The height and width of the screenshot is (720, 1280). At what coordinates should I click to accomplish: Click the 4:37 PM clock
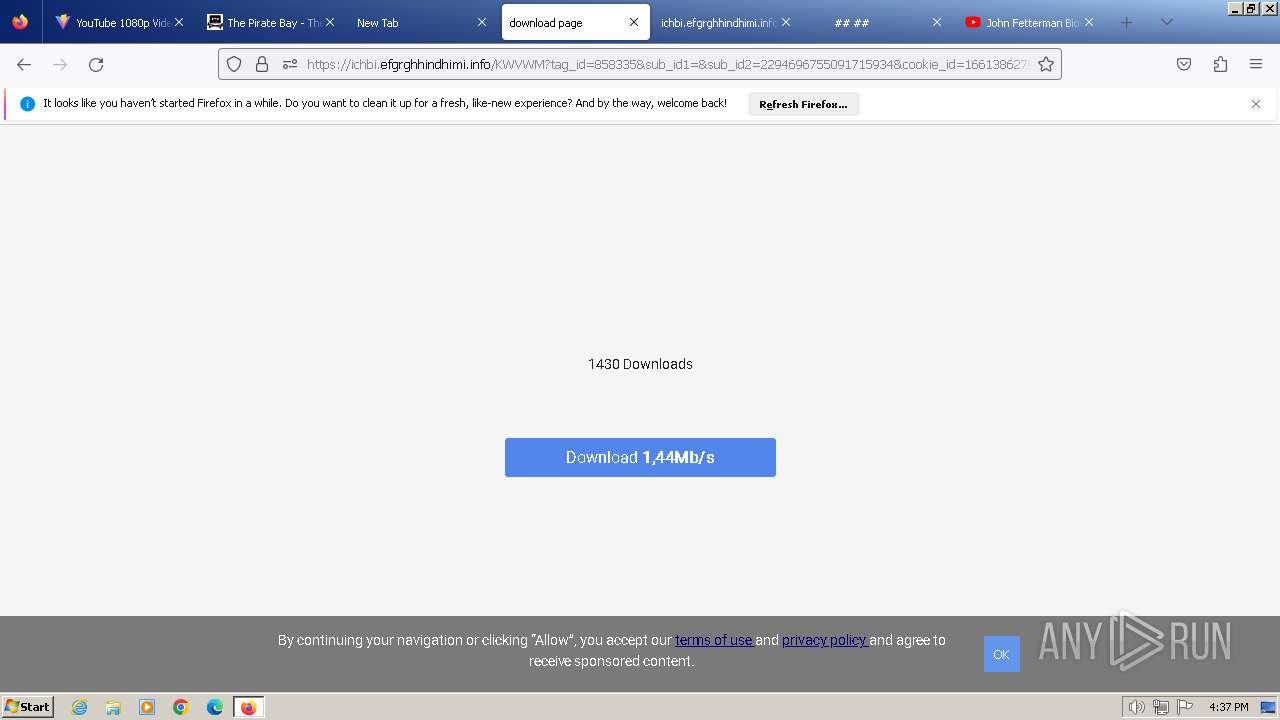(x=1228, y=707)
